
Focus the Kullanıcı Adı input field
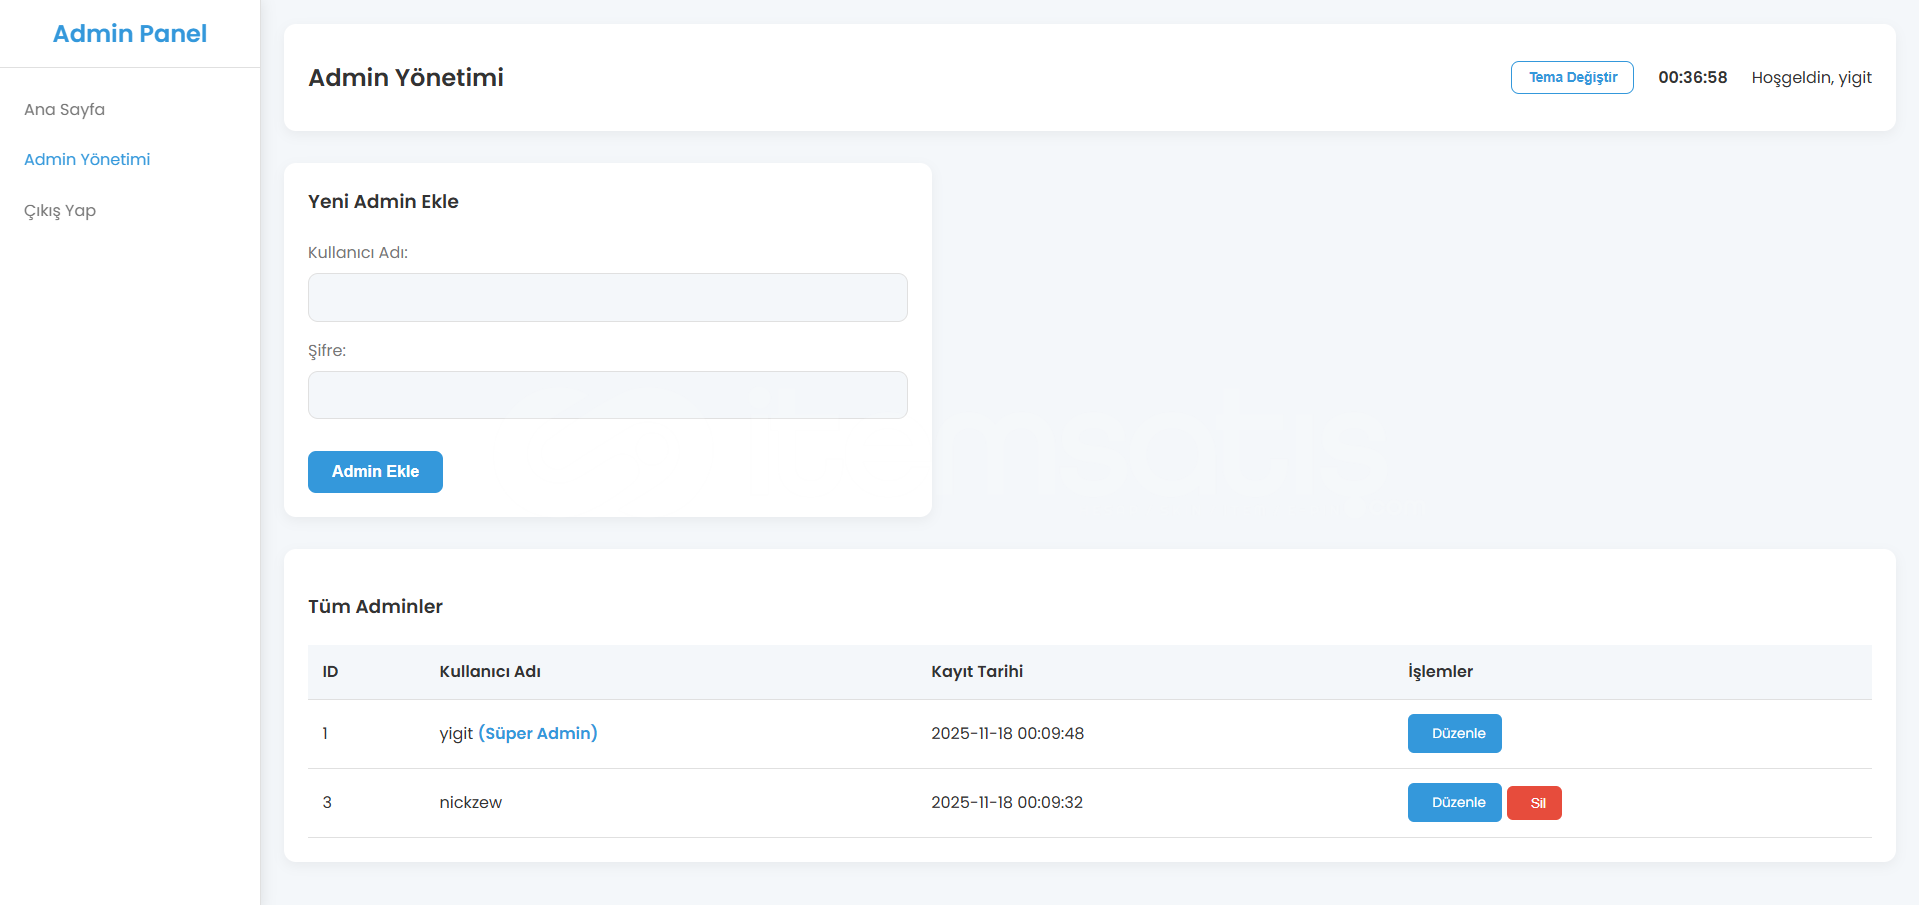[x=607, y=297]
